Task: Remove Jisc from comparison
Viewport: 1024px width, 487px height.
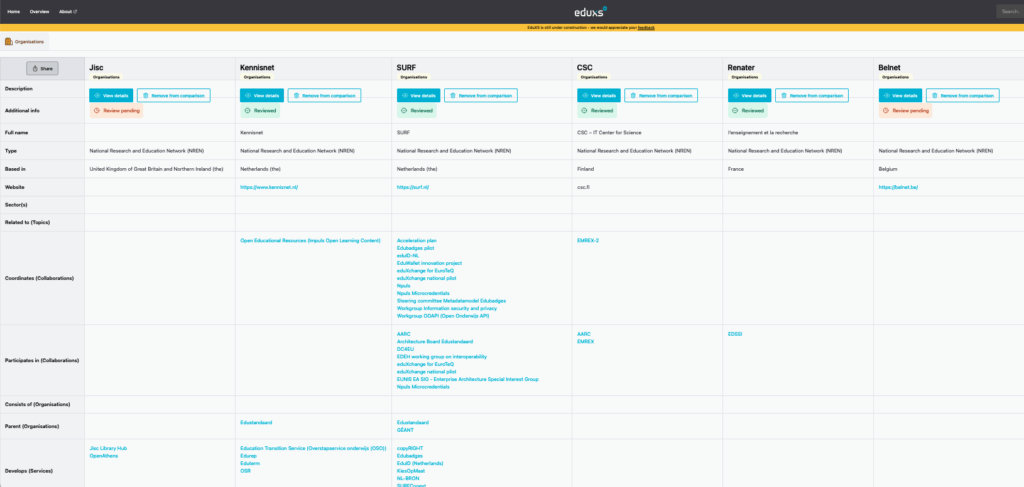Action: (x=174, y=95)
